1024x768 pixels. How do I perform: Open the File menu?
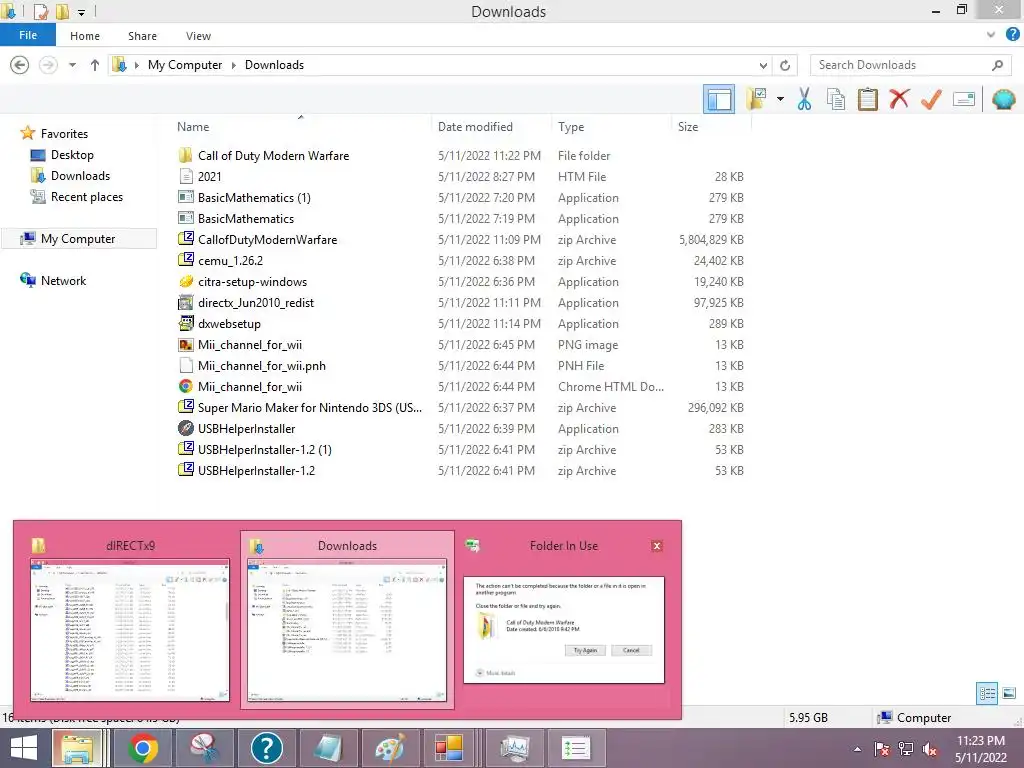click(28, 35)
